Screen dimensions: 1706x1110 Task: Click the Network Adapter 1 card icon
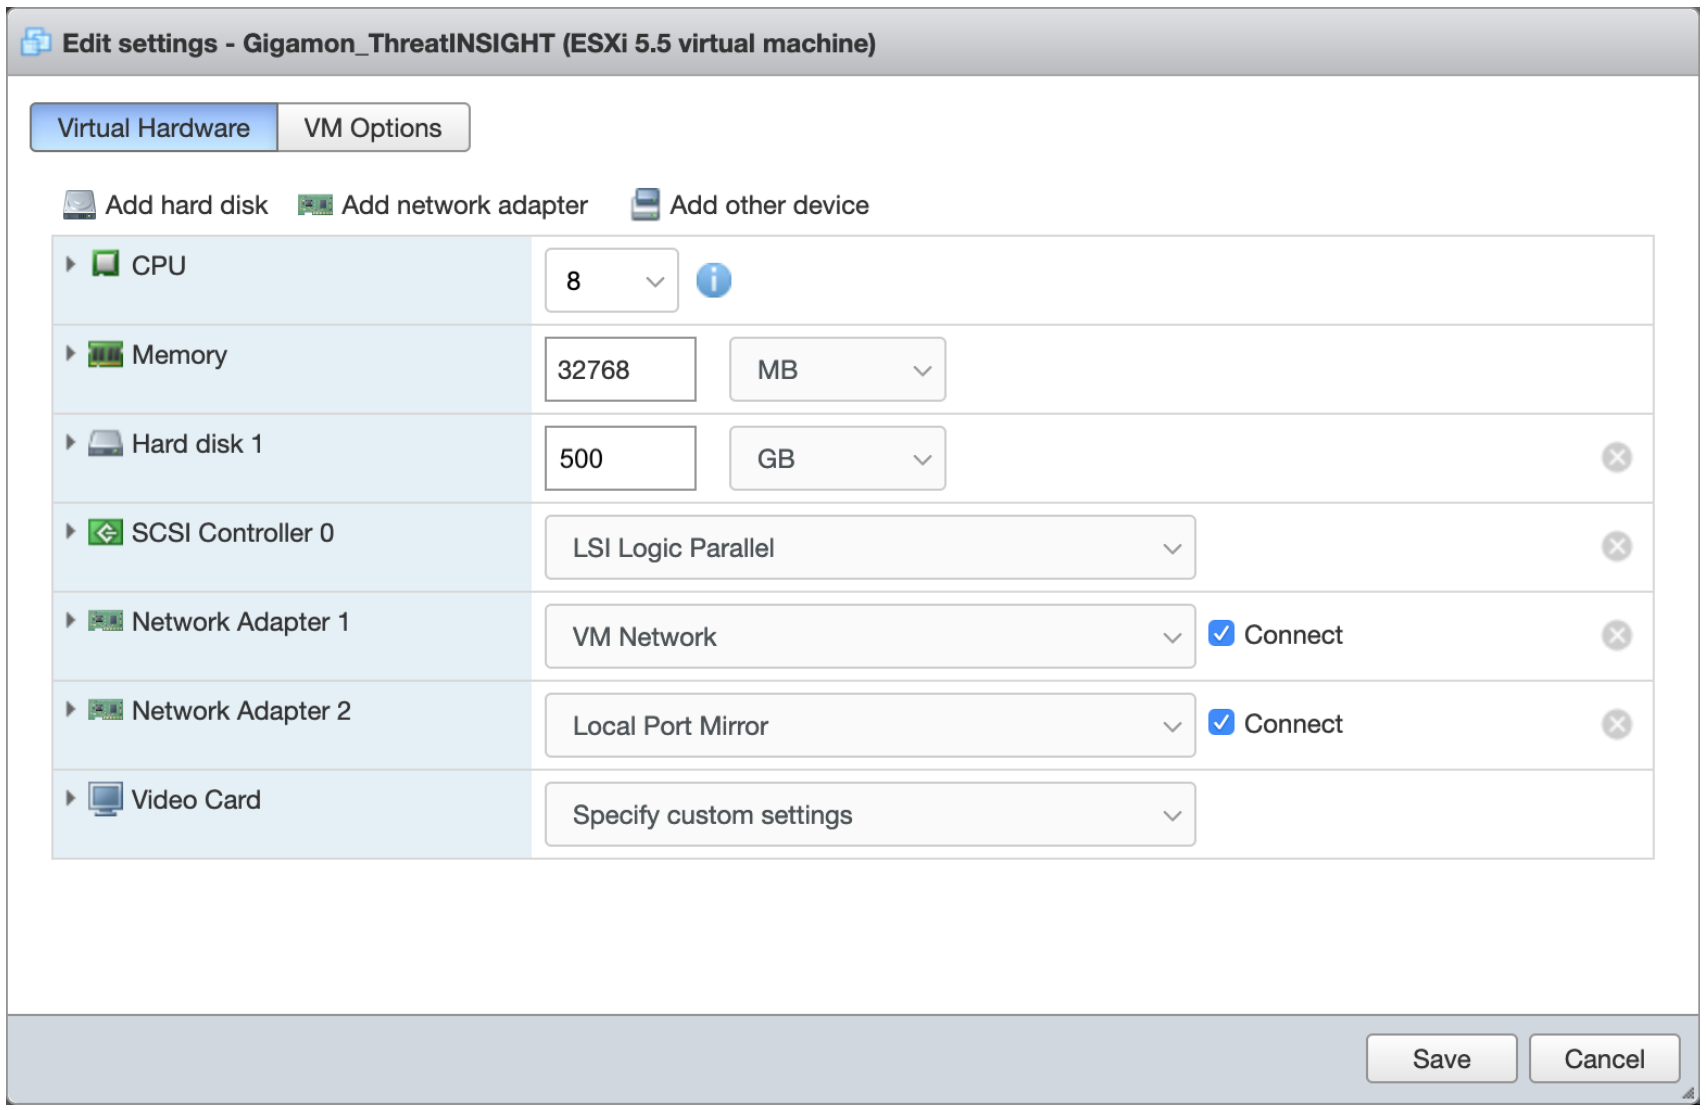click(x=105, y=621)
